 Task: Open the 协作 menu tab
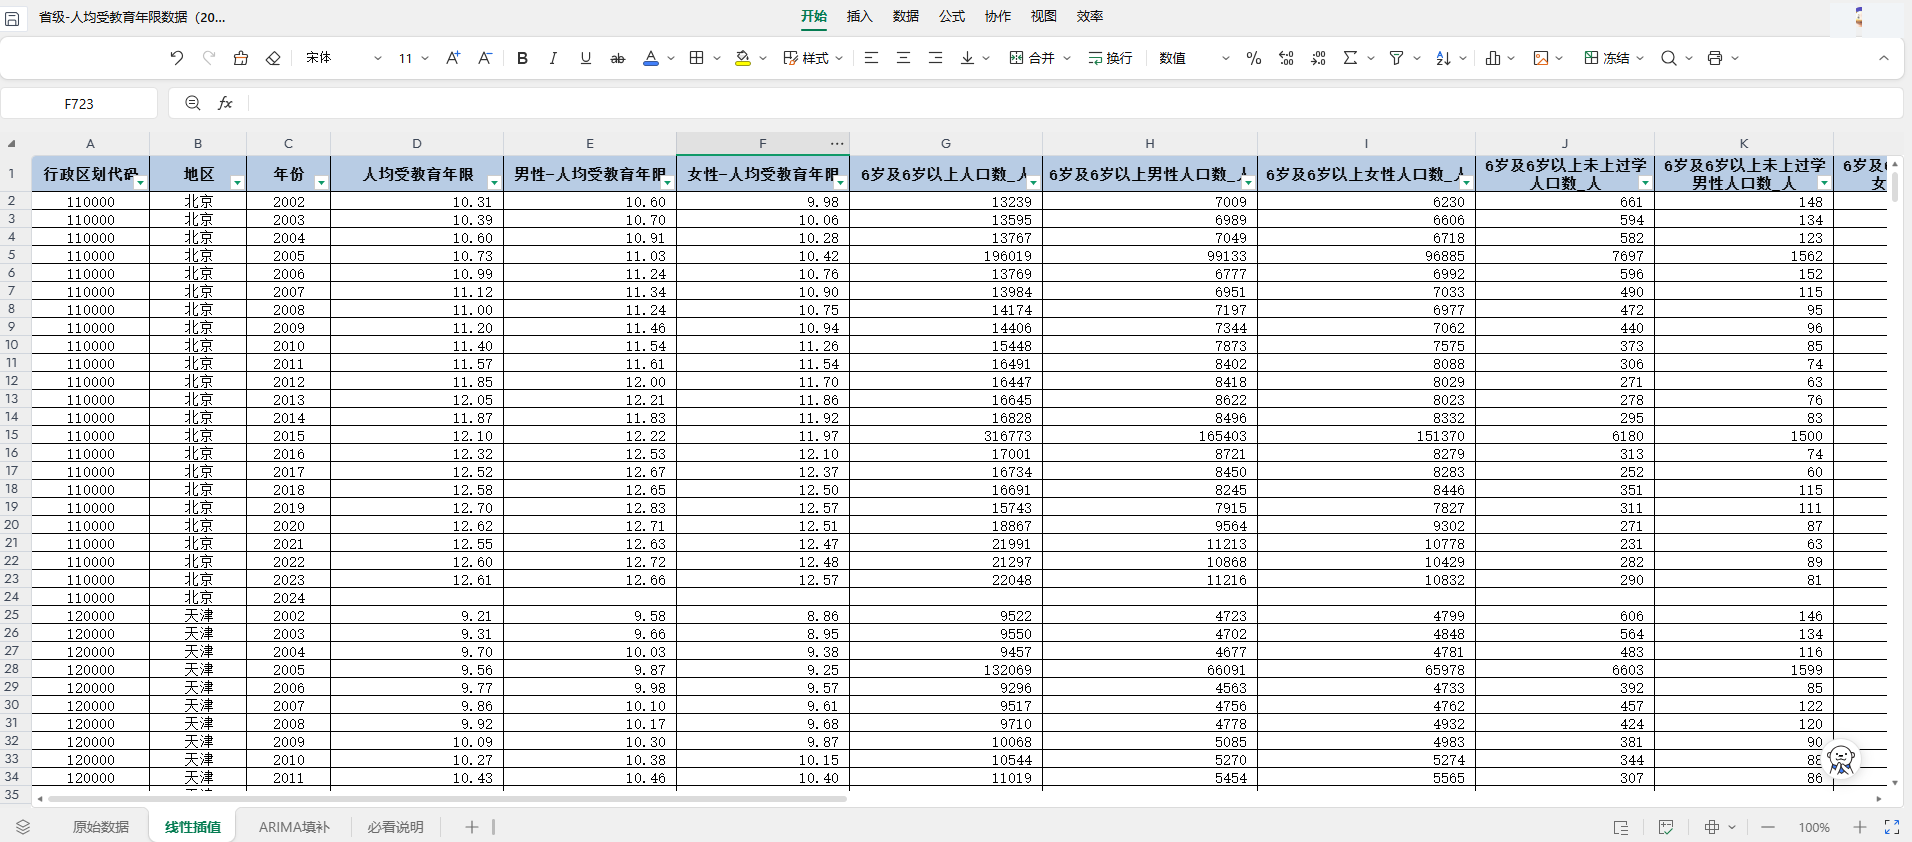point(998,16)
